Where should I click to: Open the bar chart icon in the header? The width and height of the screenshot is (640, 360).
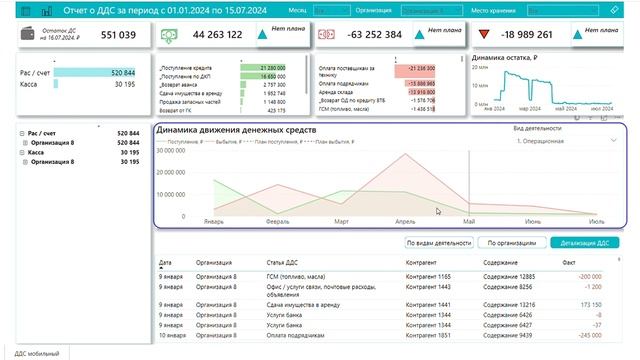tap(47, 11)
